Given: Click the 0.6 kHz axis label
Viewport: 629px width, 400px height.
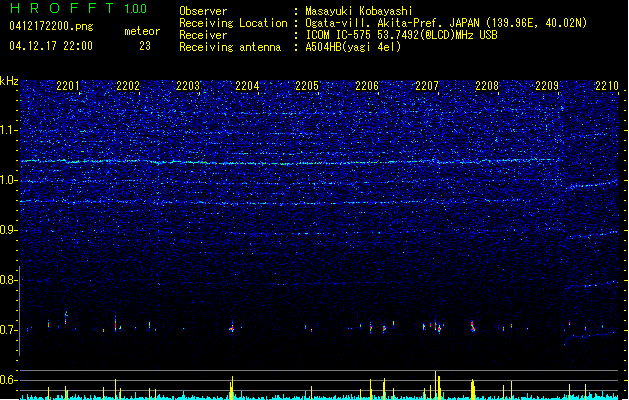Looking at the screenshot, I should (x=8, y=380).
